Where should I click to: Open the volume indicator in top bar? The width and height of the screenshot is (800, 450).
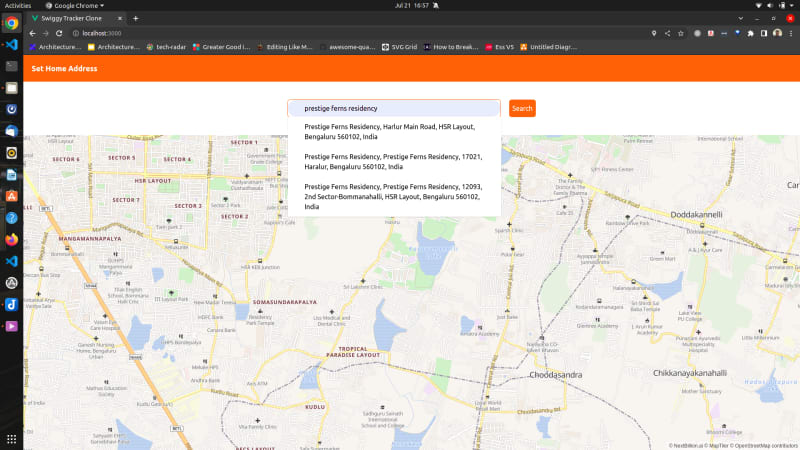[x=770, y=5]
